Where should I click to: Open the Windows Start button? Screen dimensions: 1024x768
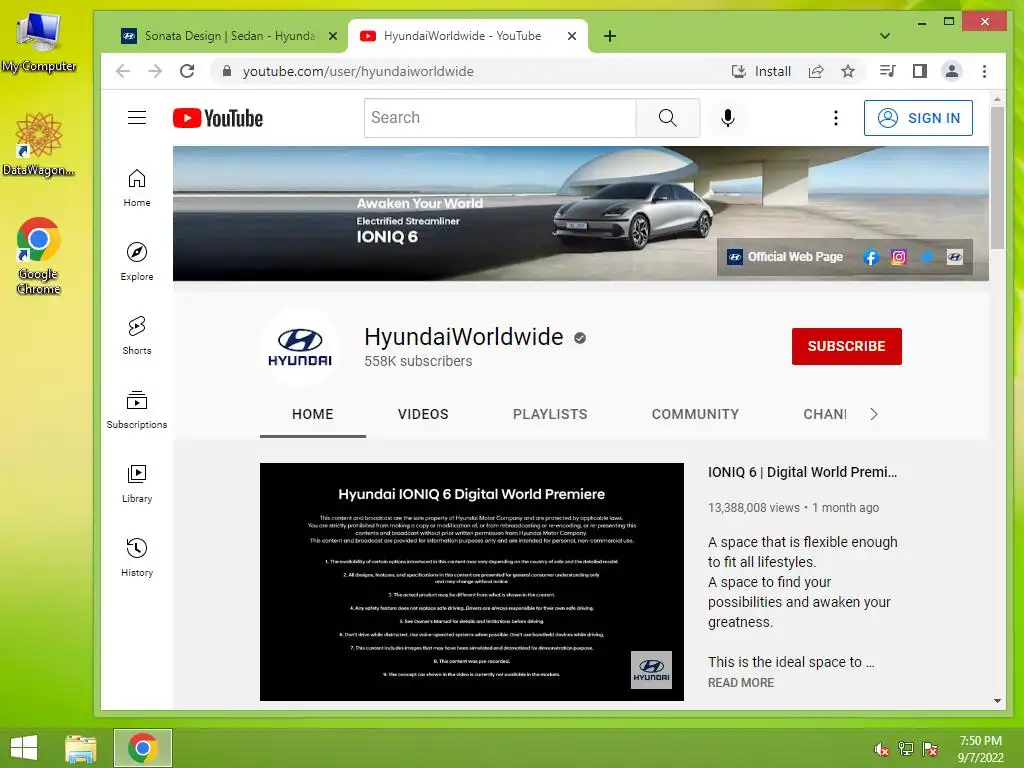click(x=24, y=748)
